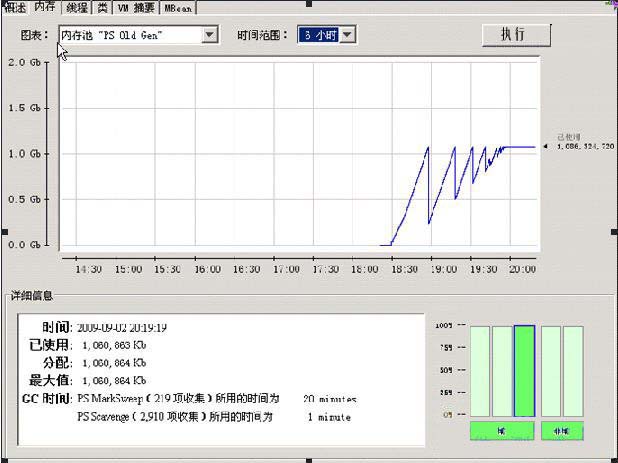Click the 14:30 time axis label
Image resolution: width=618 pixels, height=463 pixels.
click(x=89, y=270)
